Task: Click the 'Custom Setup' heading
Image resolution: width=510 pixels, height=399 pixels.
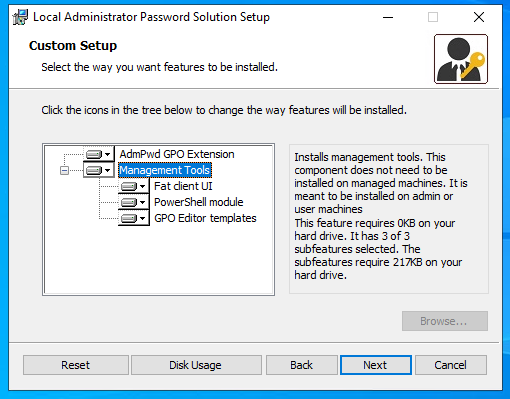Action: coord(73,45)
